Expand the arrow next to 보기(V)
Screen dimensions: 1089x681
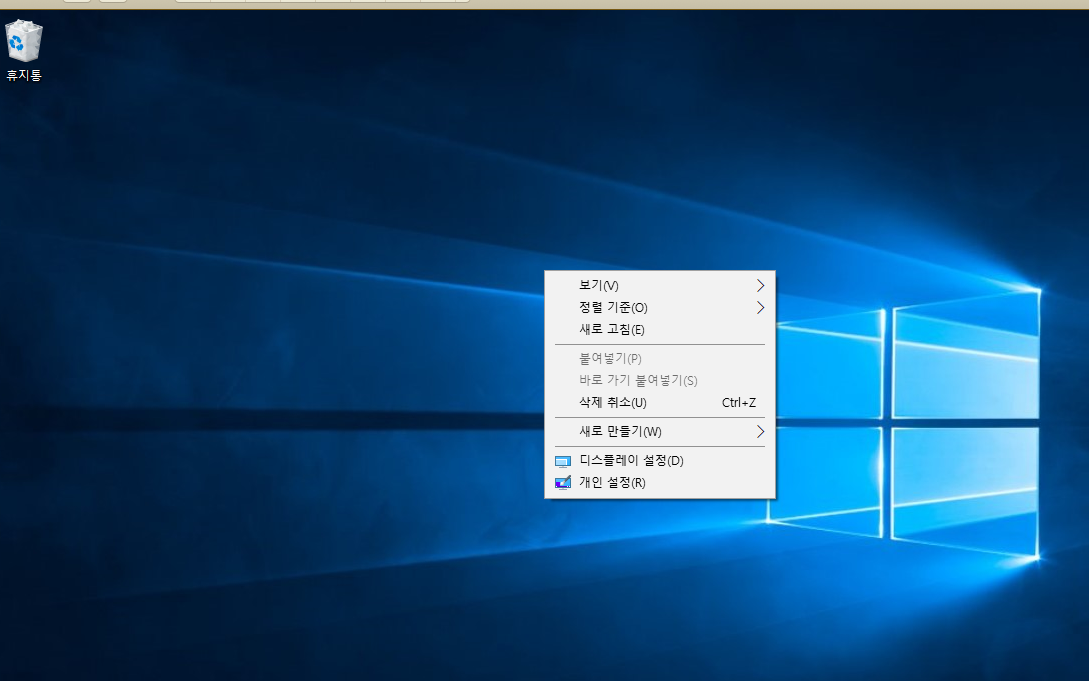point(760,286)
